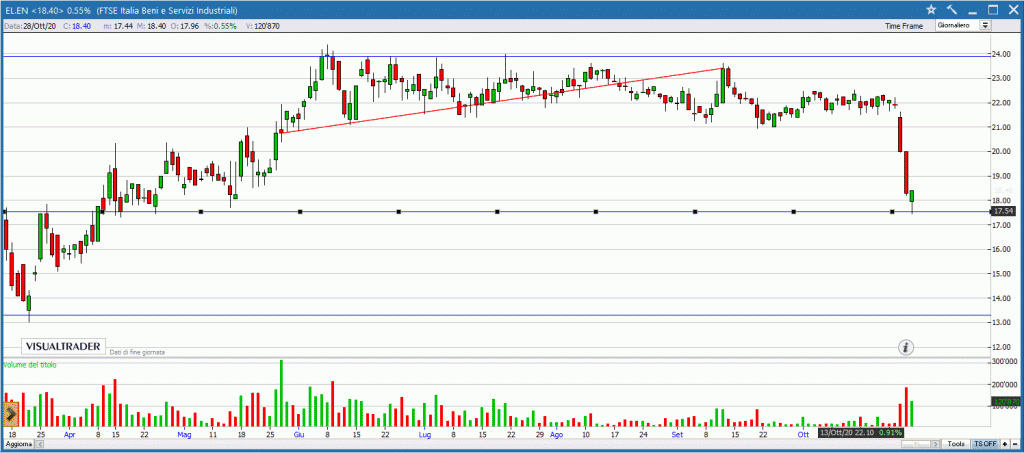Open the Tools button
This screenshot has width=1024, height=453.
(x=955, y=444)
